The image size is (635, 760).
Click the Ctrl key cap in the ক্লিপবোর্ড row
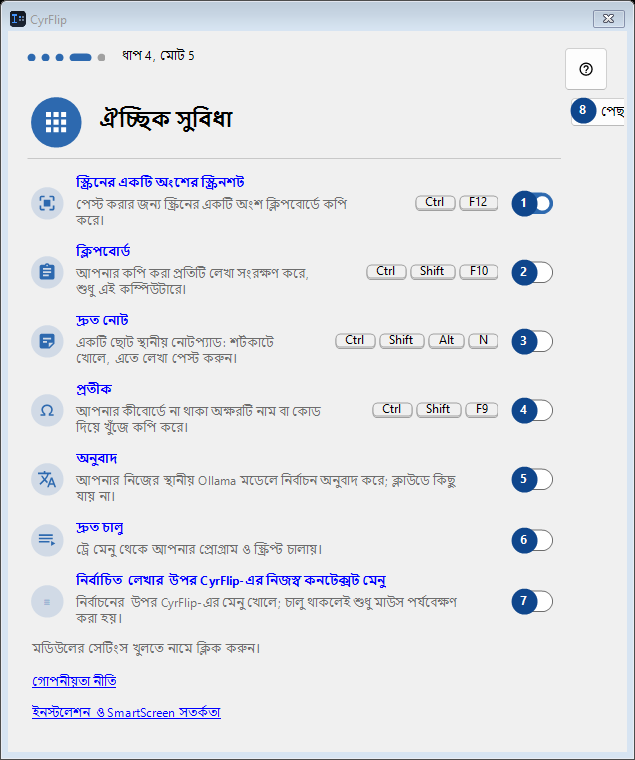[x=386, y=271]
